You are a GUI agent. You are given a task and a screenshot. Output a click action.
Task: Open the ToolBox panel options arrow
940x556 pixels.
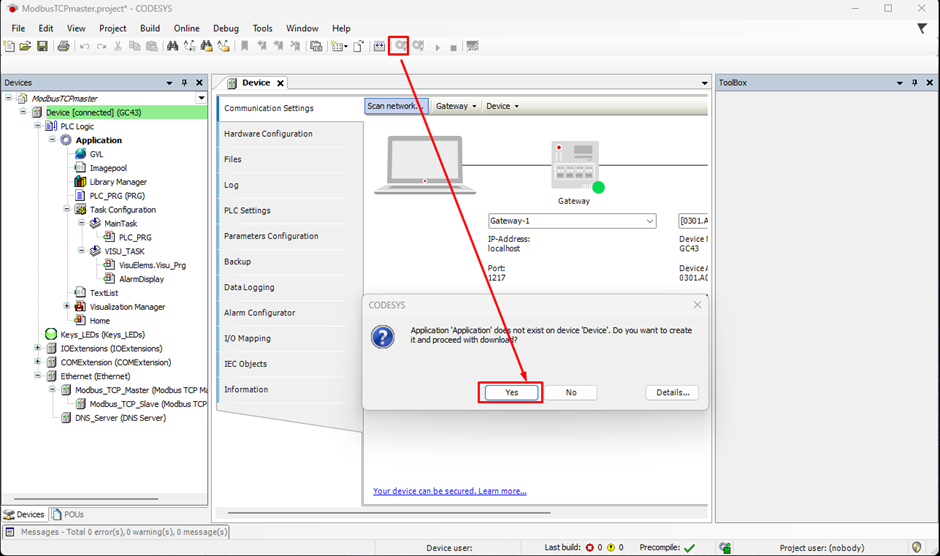(900, 83)
